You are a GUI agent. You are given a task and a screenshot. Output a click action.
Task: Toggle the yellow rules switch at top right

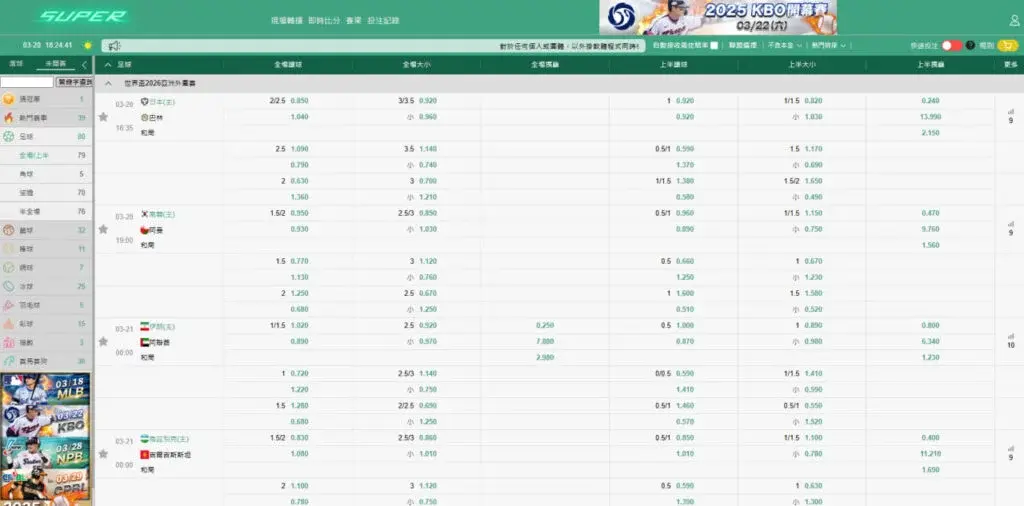(1008, 45)
